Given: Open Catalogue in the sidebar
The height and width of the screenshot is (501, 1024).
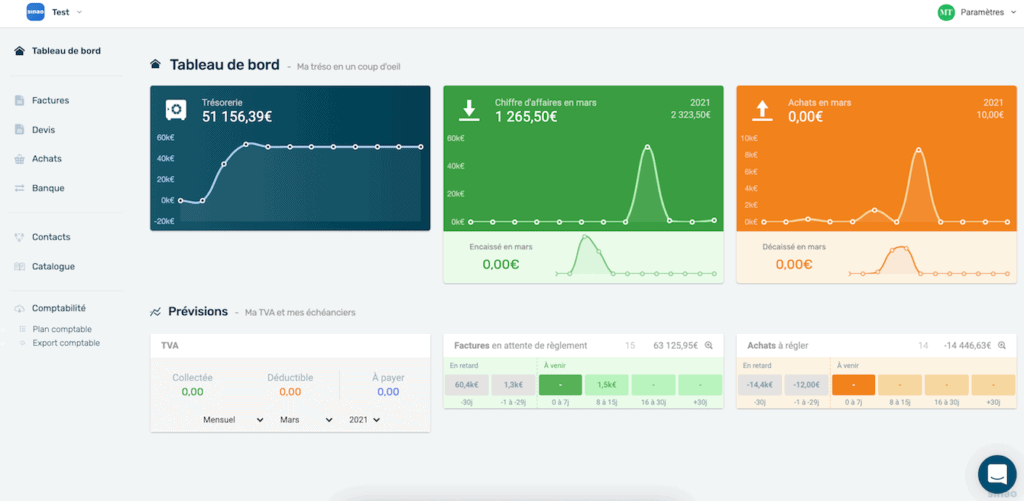Looking at the screenshot, I should tap(54, 267).
